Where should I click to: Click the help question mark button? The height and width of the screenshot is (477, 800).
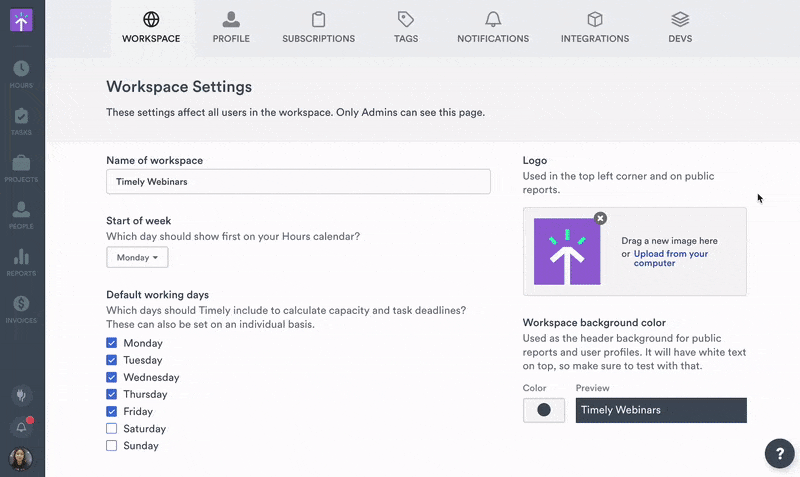click(779, 453)
